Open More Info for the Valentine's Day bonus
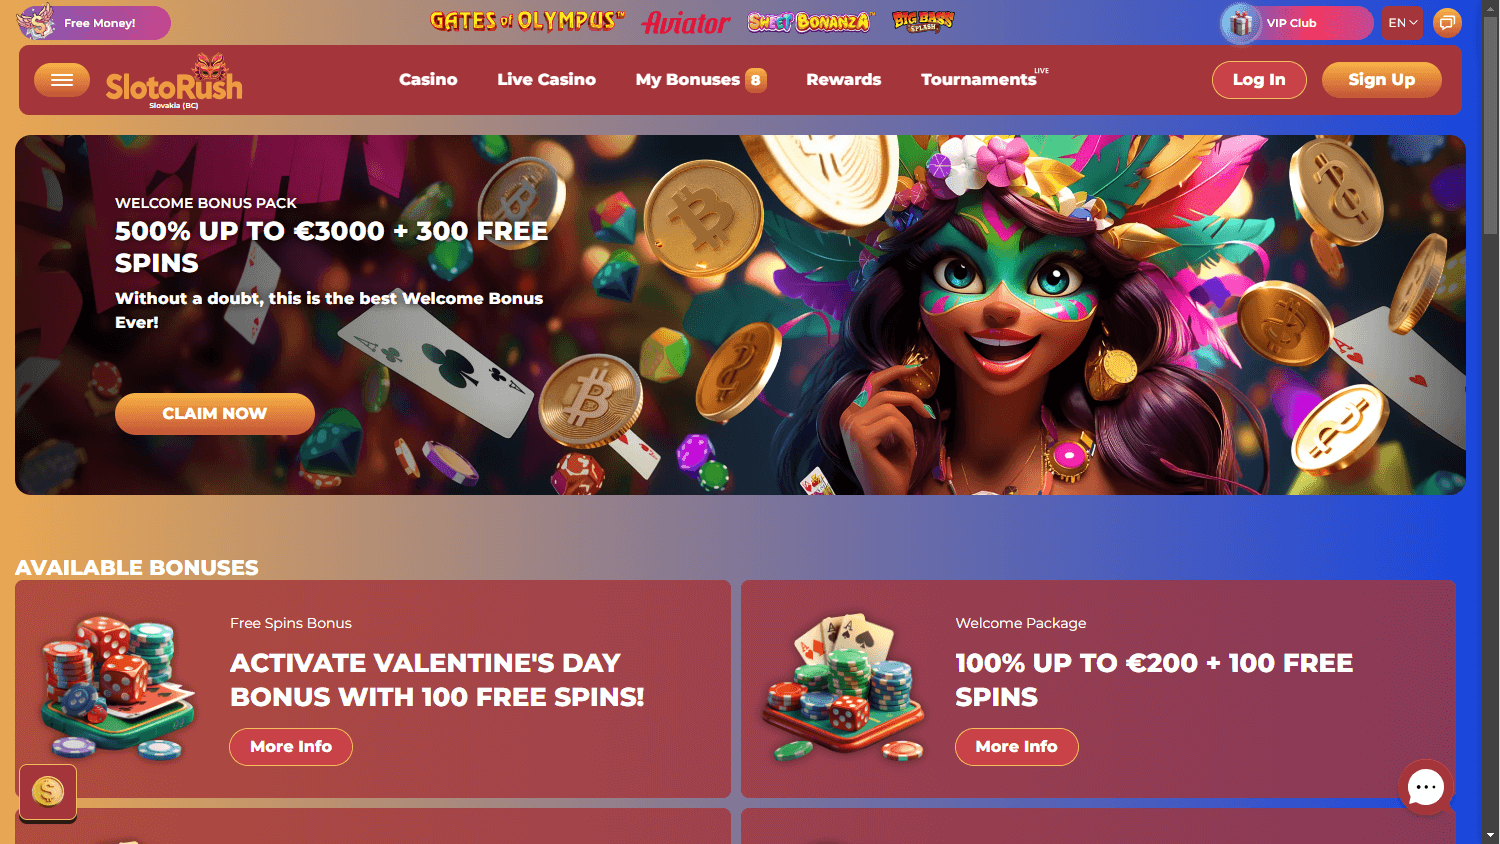1500x844 pixels. 291,747
